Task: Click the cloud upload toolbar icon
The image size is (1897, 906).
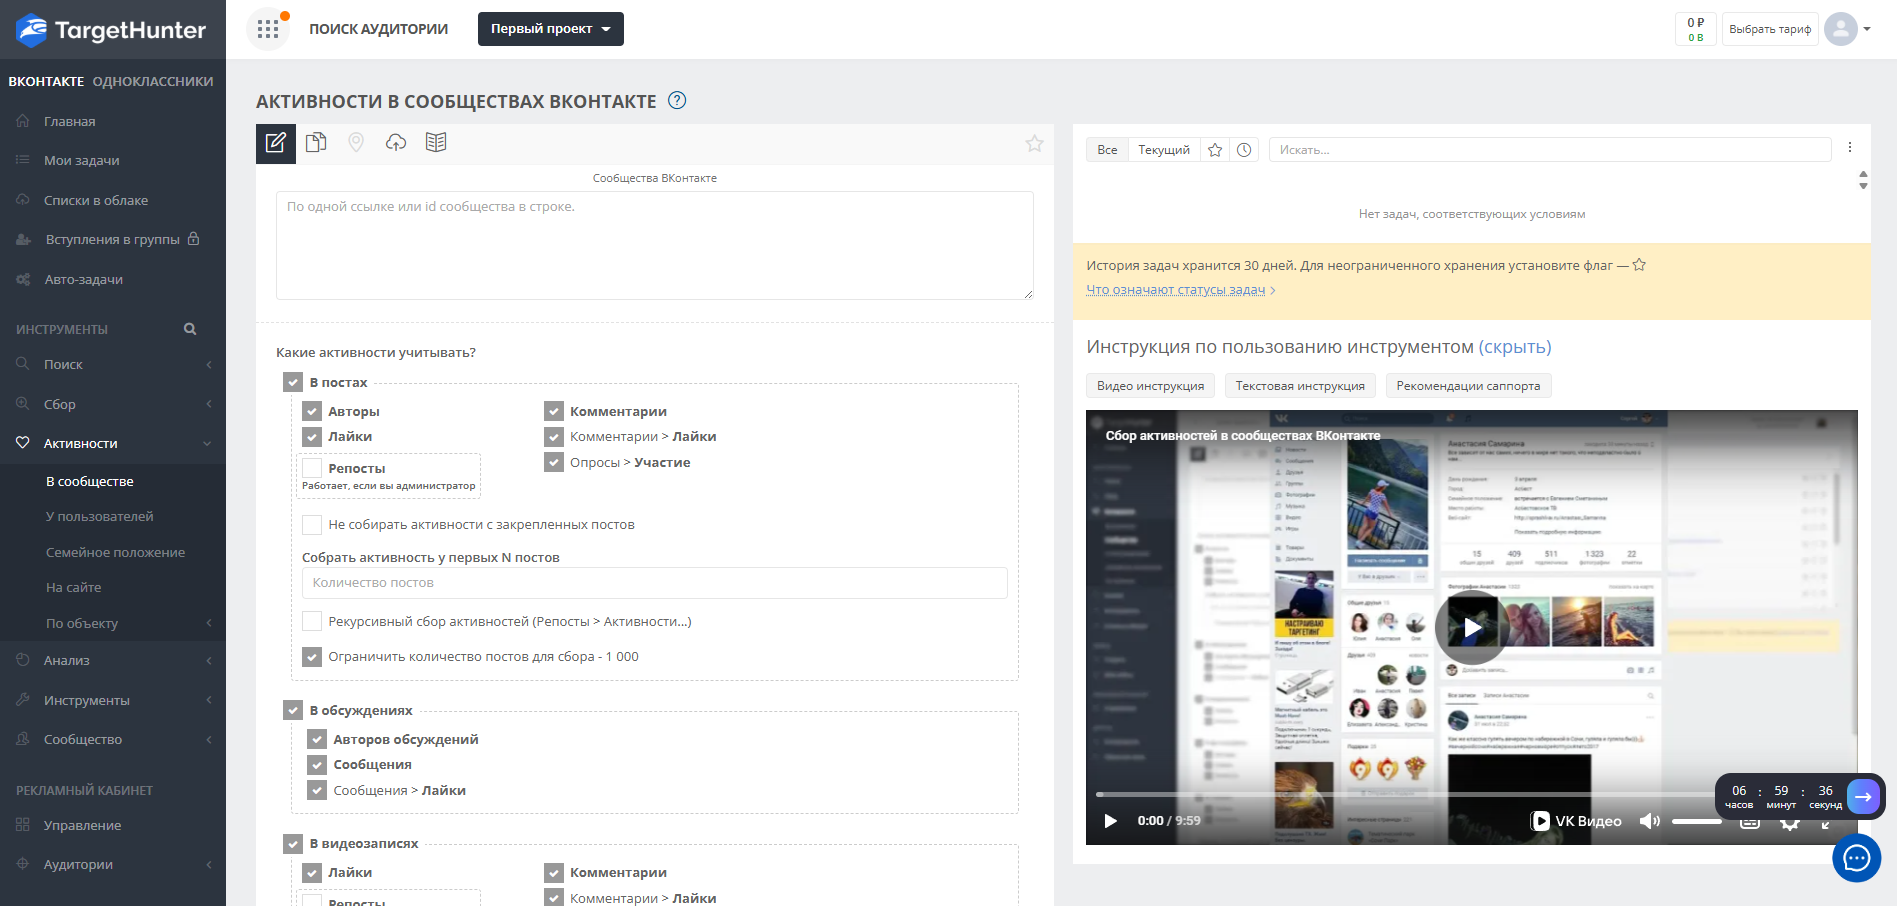Action: [396, 143]
